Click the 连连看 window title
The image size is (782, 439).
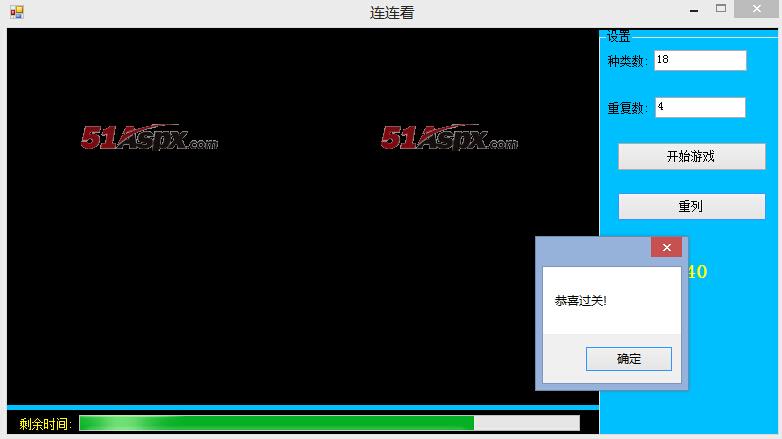pos(392,12)
